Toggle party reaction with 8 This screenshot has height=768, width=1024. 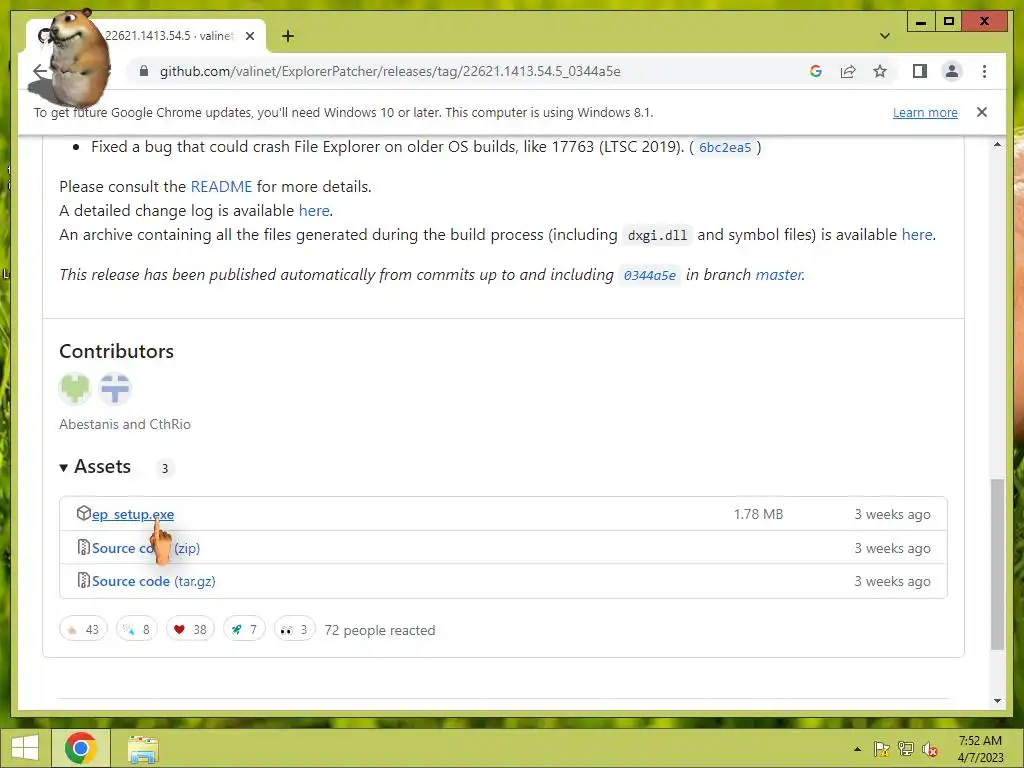136,630
